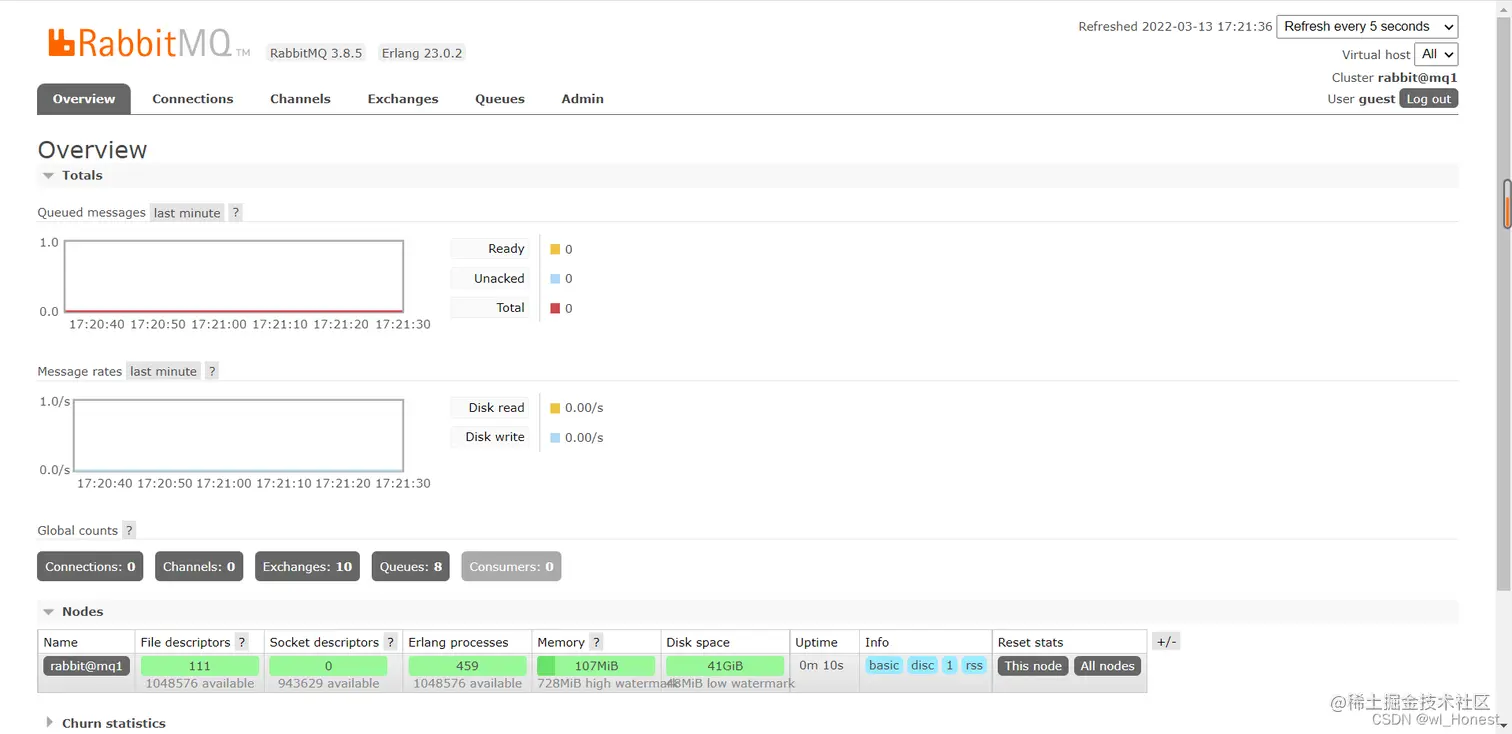Image resolution: width=1512 pixels, height=734 pixels.
Task: Click the Erlang 23.0.2 version label
Action: tap(422, 53)
